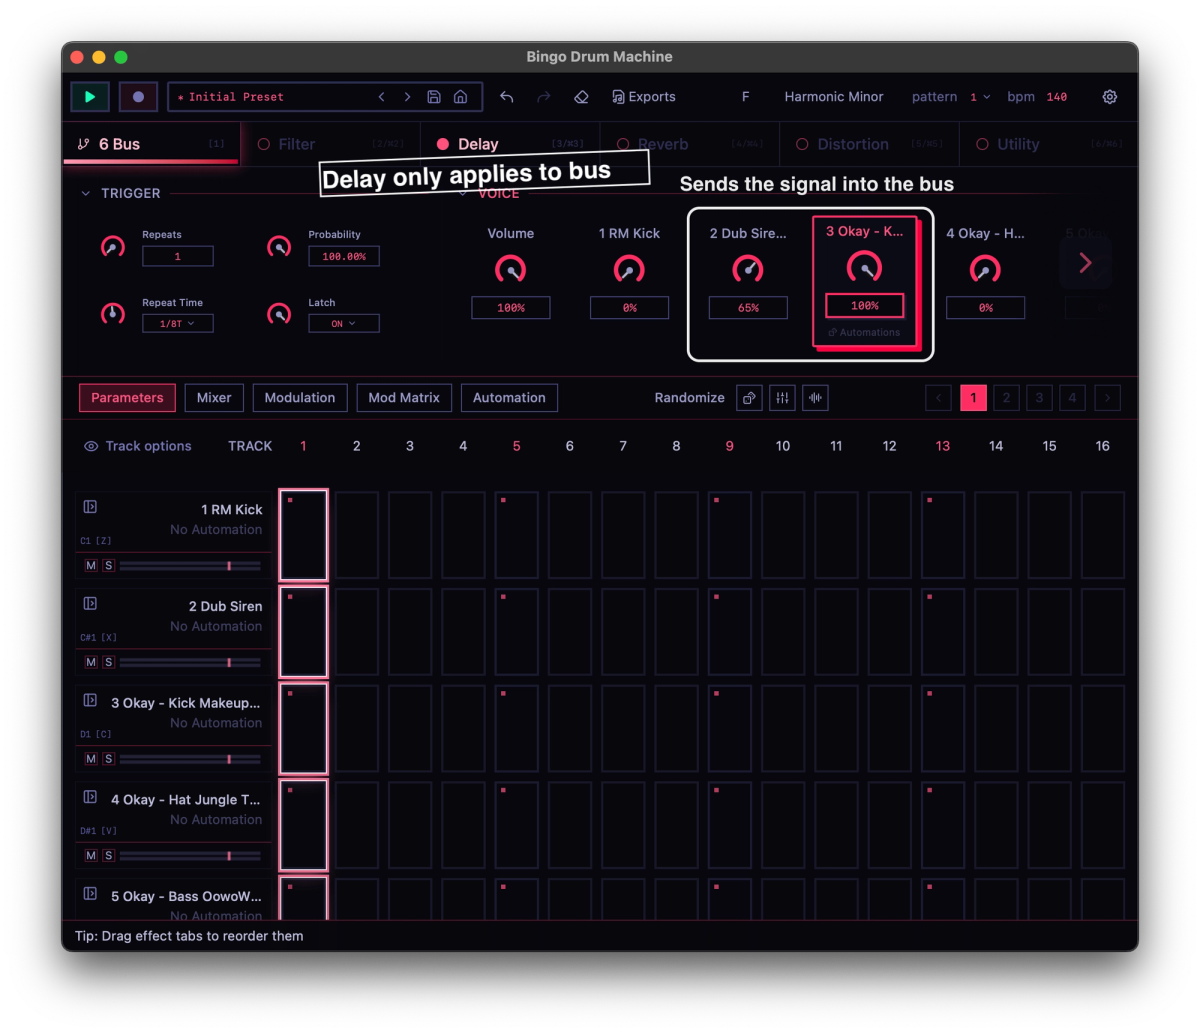The width and height of the screenshot is (1200, 1033).
Task: Open the 4 Okay - Hat Jungle track panel icon
Action: tap(90, 797)
